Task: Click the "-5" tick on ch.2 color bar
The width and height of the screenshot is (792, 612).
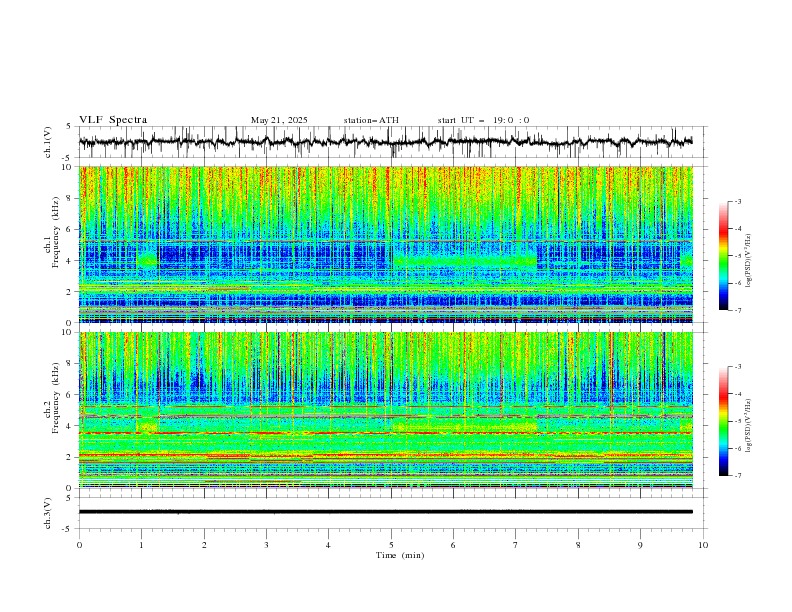Action: (x=738, y=421)
